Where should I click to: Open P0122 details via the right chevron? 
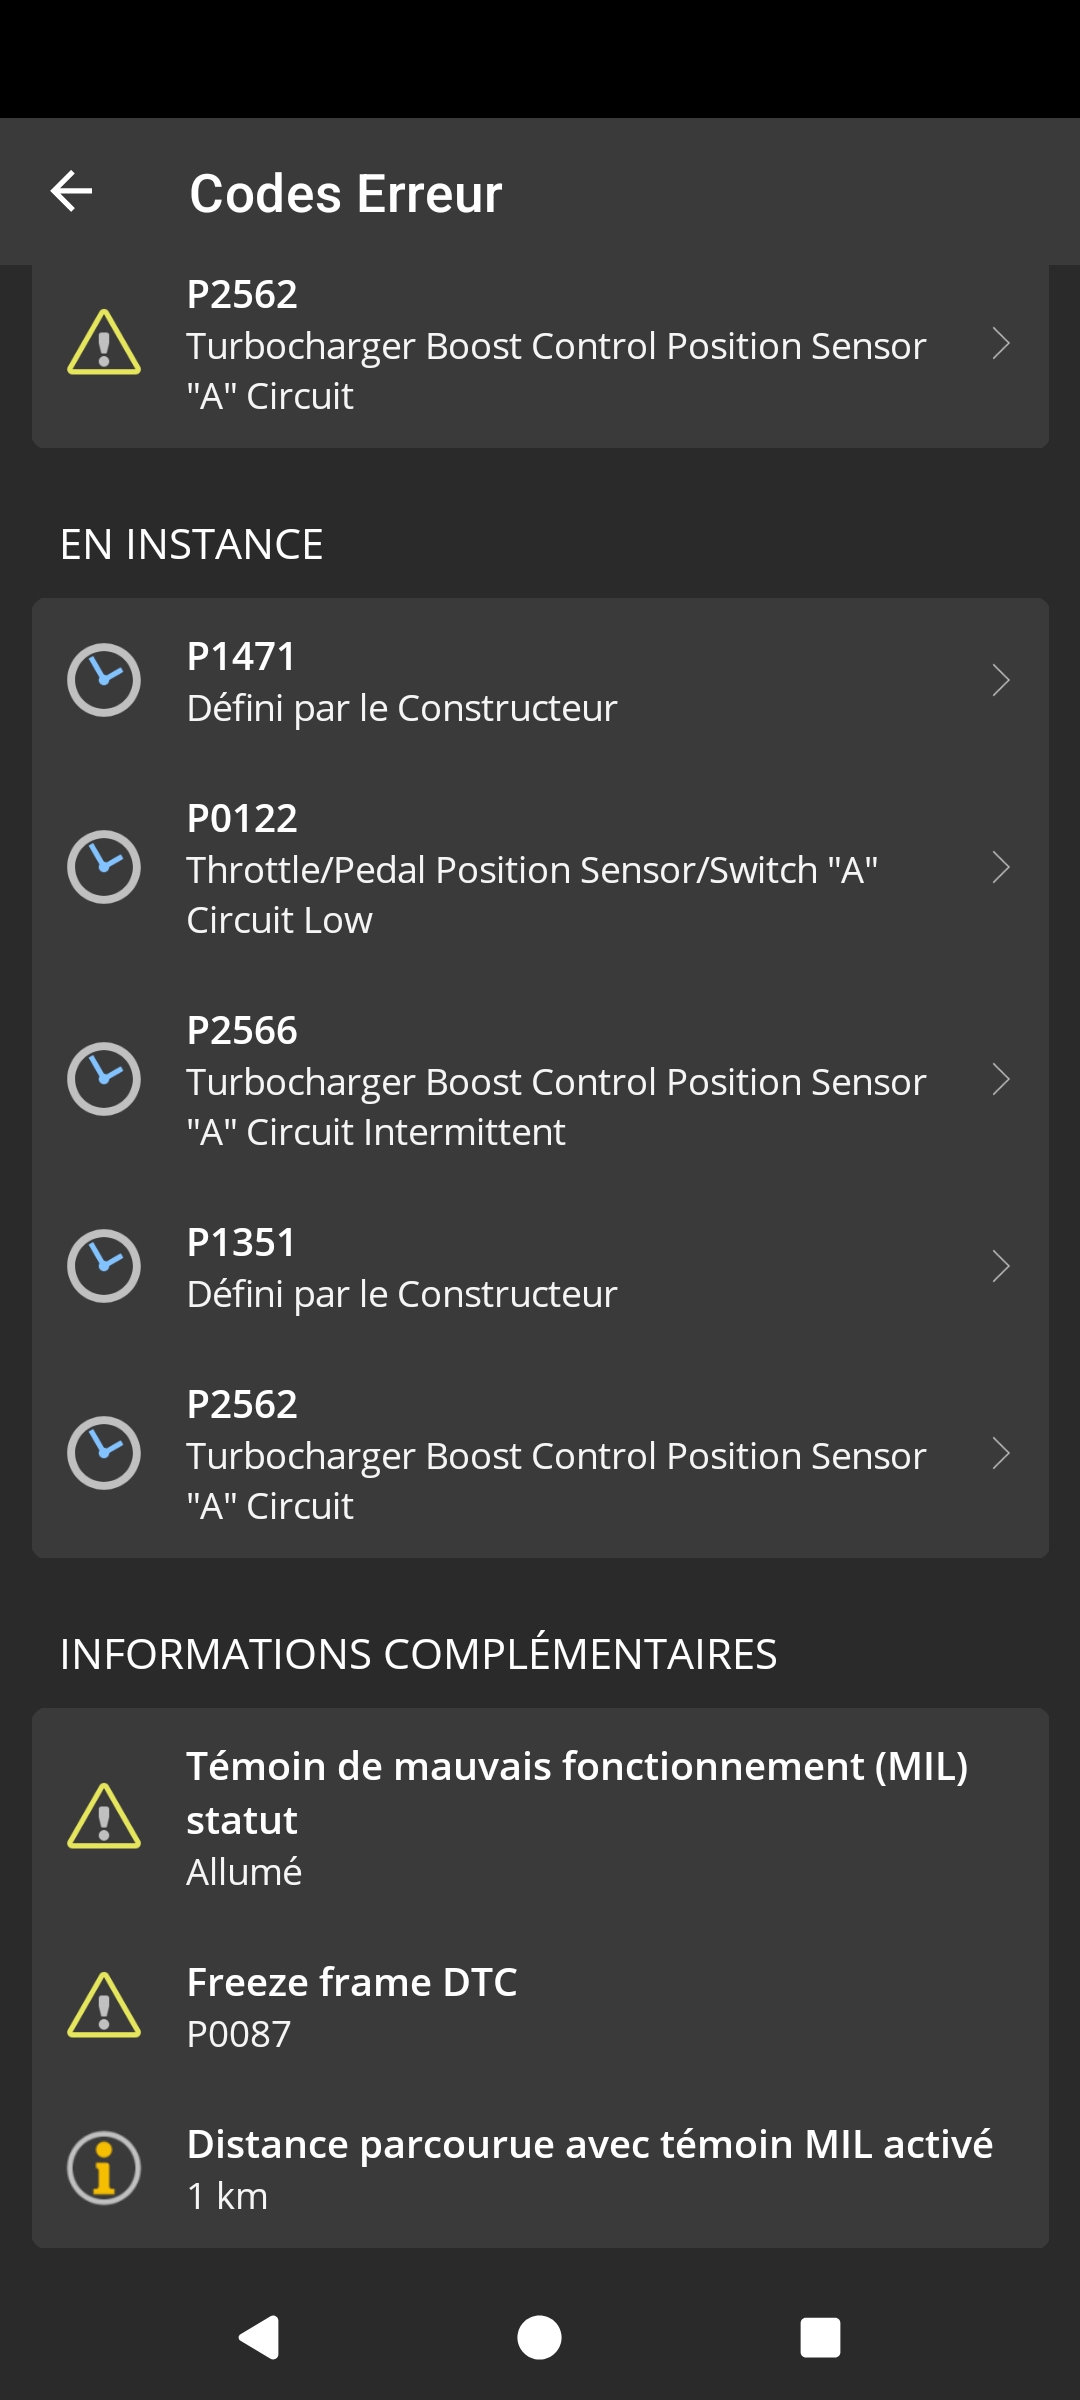pos(1000,867)
